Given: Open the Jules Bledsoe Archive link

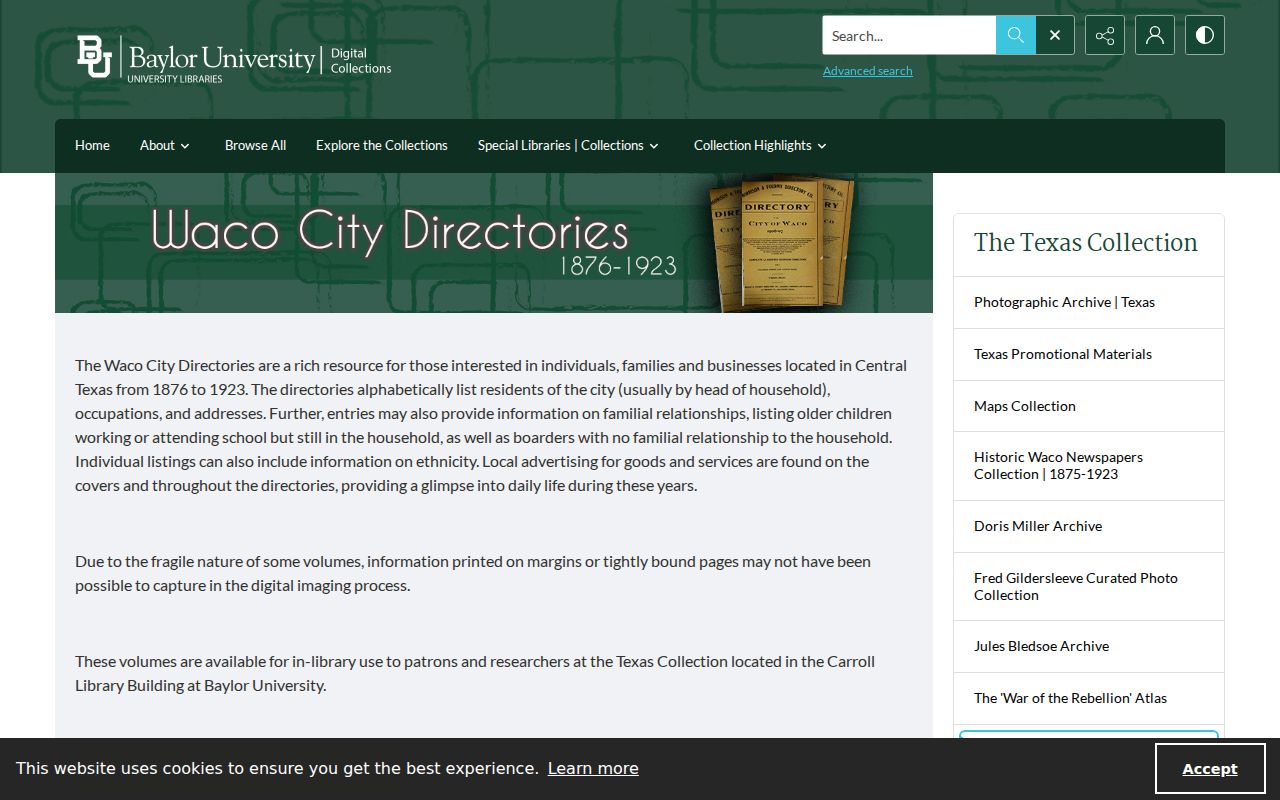Looking at the screenshot, I should [1089, 646].
